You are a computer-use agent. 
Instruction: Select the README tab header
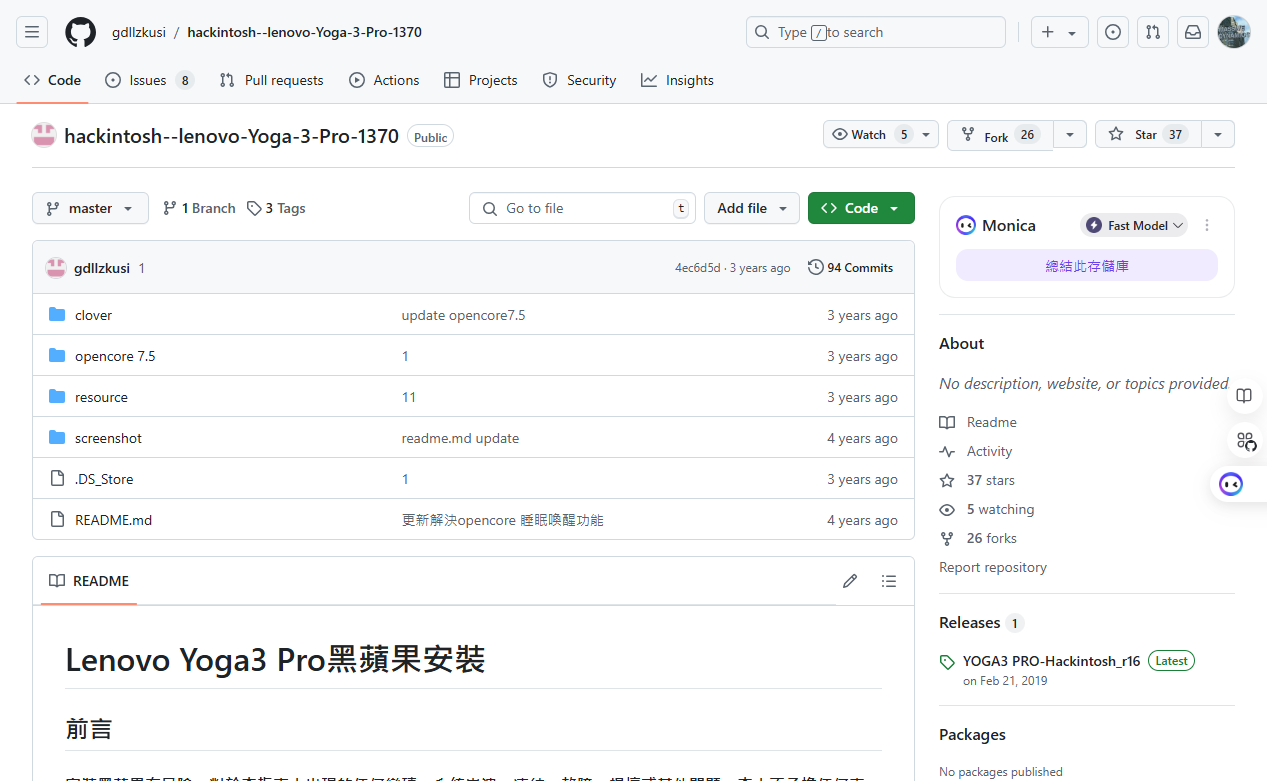point(89,581)
